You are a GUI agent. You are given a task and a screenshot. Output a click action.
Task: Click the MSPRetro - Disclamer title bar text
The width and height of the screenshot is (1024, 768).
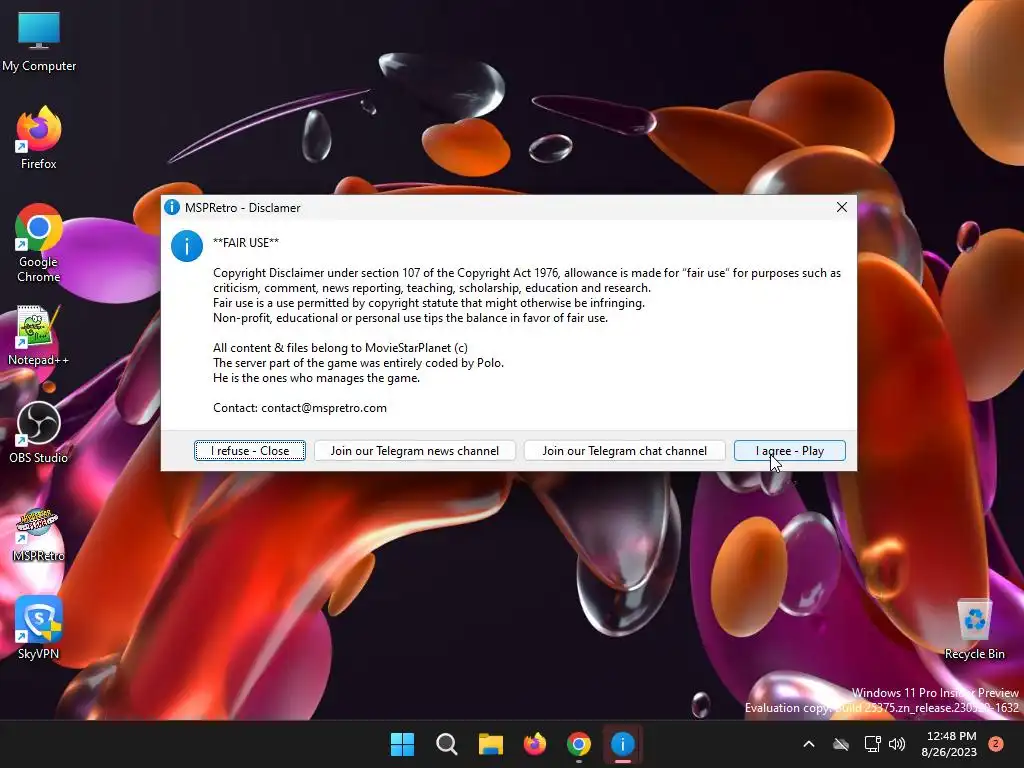(x=242, y=207)
